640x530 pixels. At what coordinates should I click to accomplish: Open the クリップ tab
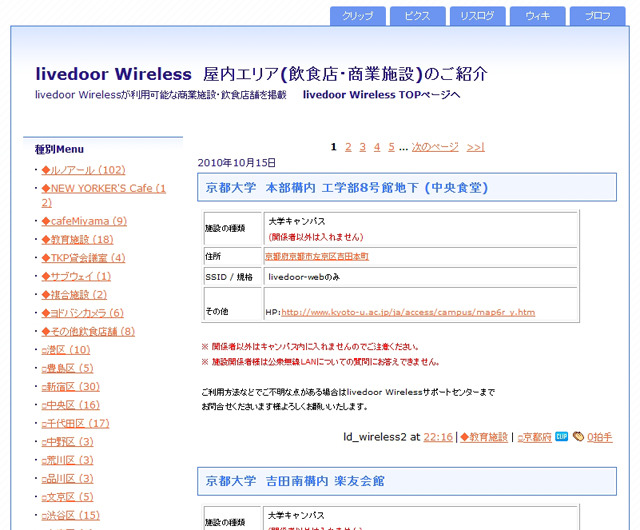click(x=358, y=16)
